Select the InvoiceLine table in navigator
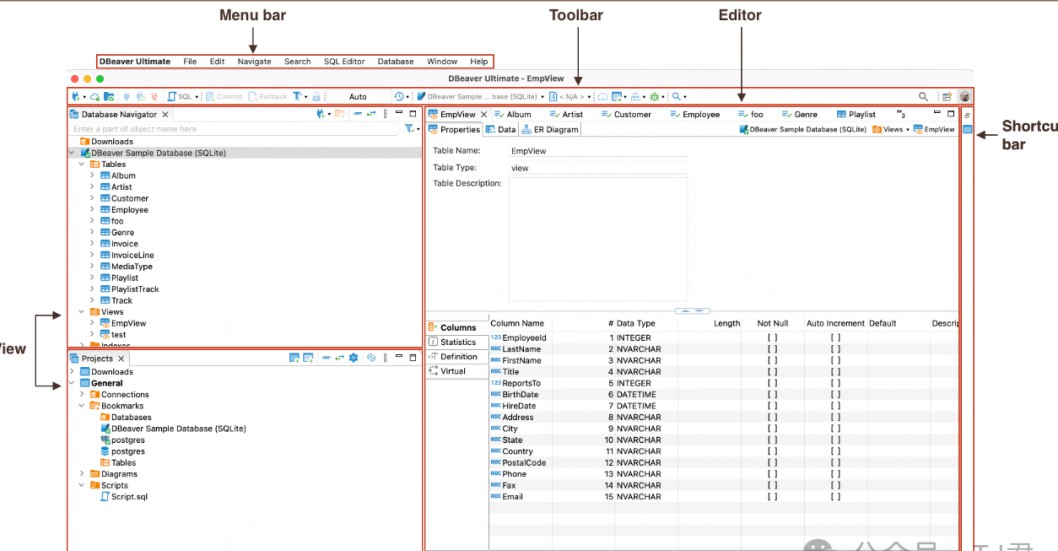1058x551 pixels. tap(127, 255)
